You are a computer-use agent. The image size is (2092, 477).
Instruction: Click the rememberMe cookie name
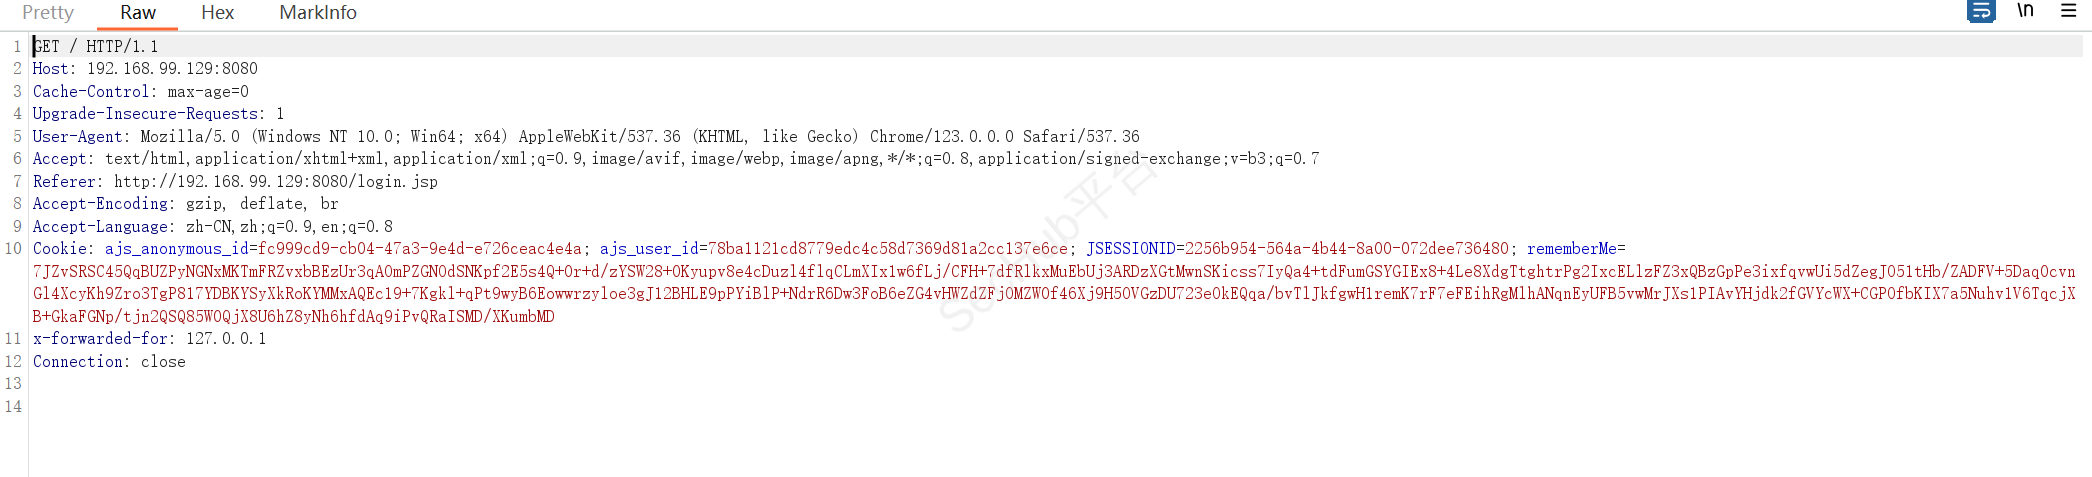point(1571,249)
